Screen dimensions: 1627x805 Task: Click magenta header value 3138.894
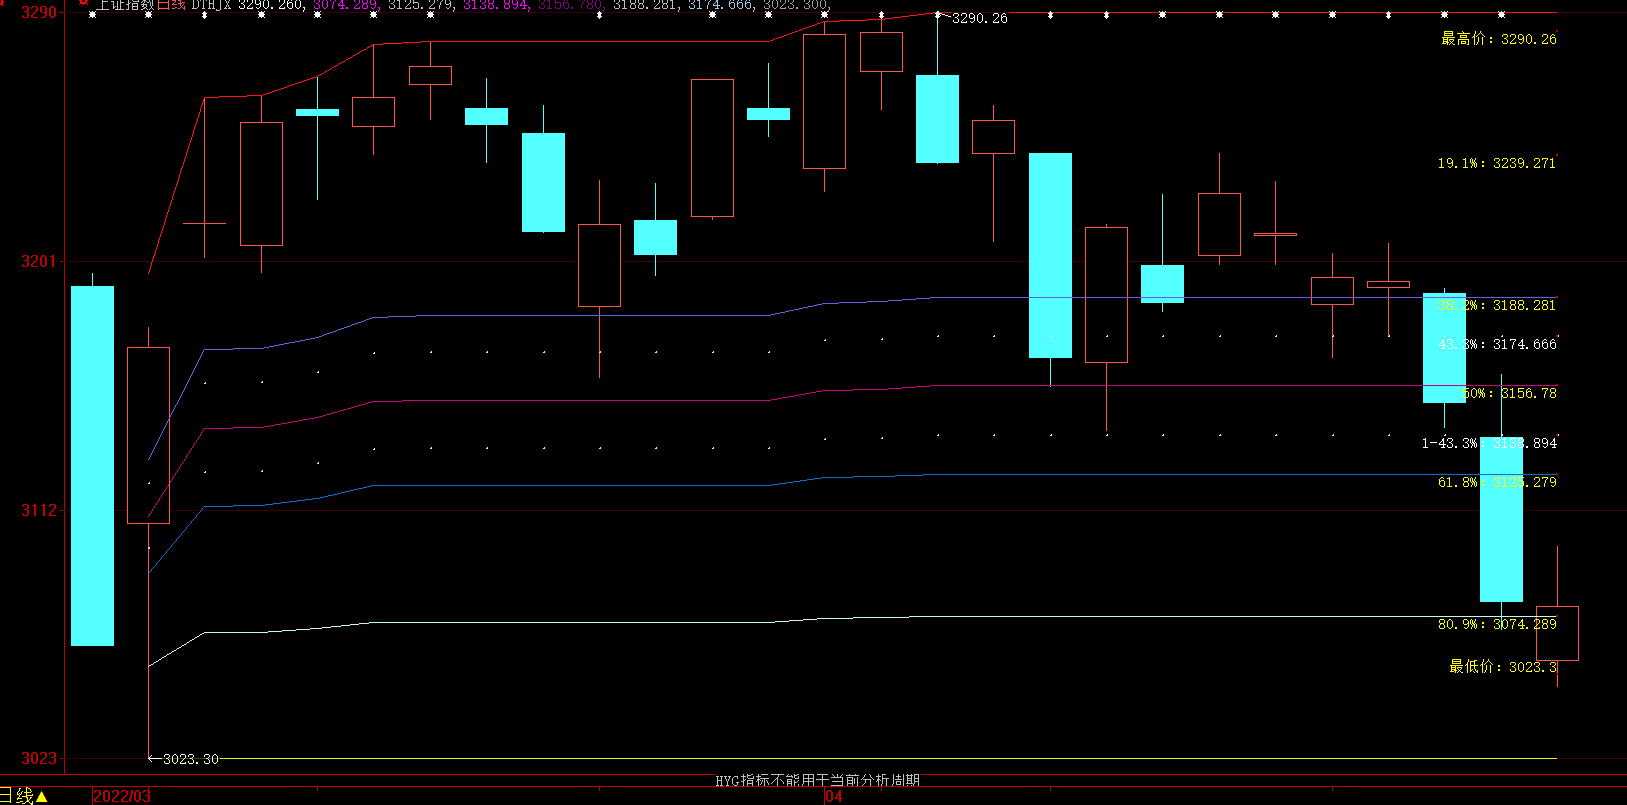pyautogui.click(x=496, y=5)
